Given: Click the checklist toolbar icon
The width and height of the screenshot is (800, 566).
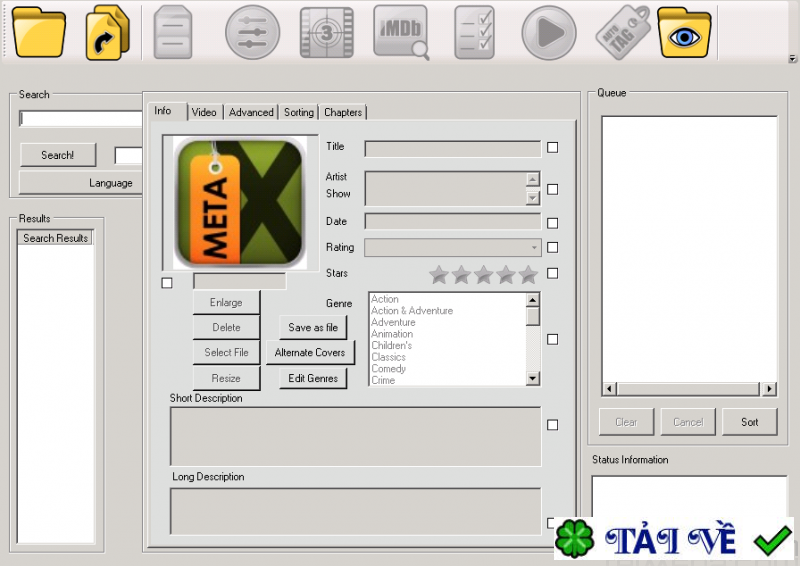Looking at the screenshot, I should [474, 32].
